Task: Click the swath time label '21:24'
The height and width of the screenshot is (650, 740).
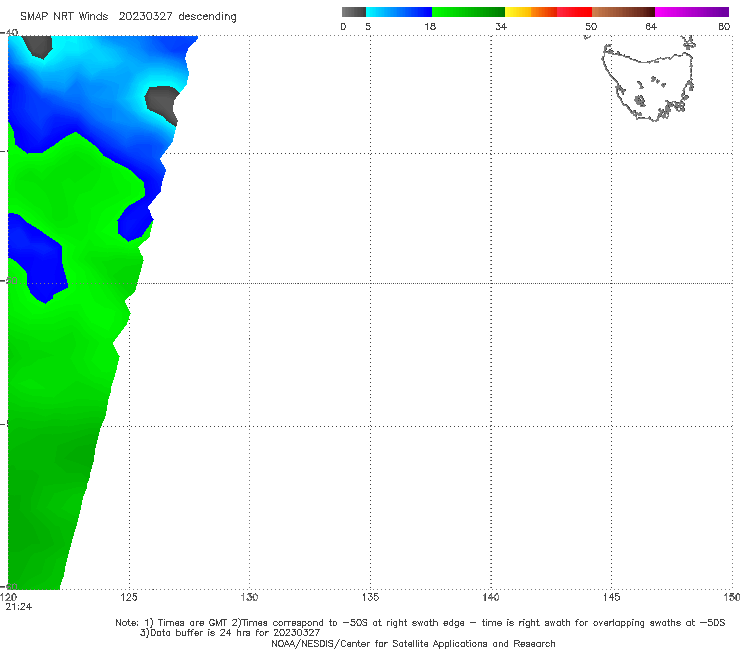Action: coord(19,607)
